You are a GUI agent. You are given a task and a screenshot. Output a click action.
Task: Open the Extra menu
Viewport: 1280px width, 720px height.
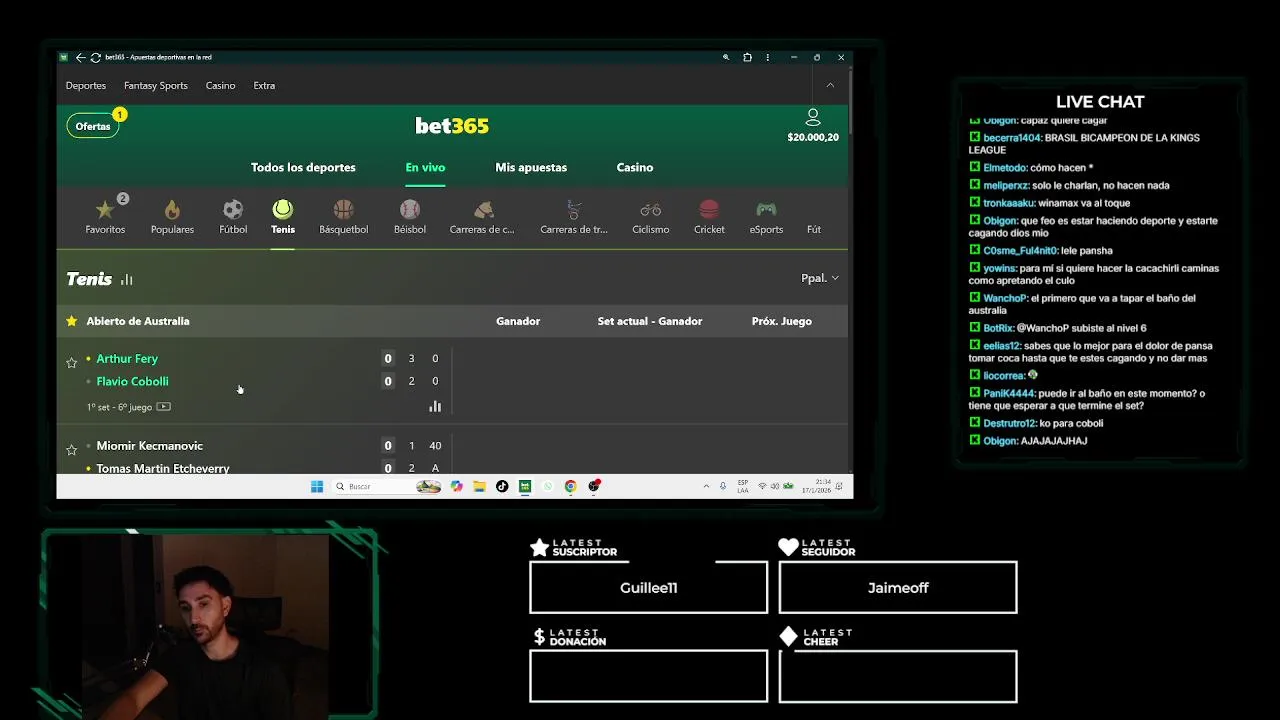click(264, 86)
